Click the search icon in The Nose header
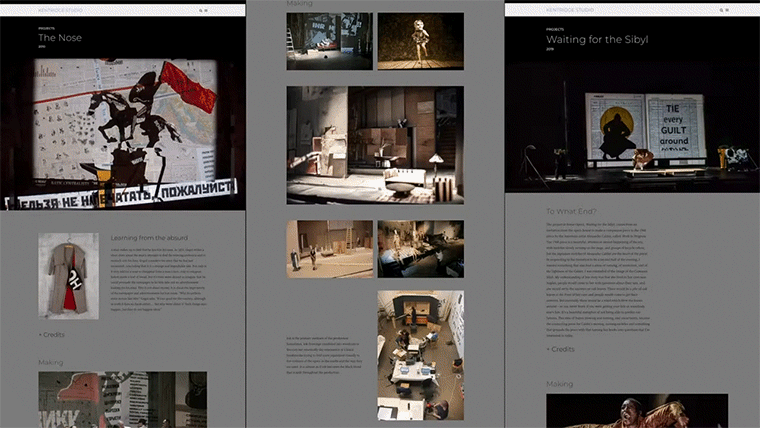 click(200, 10)
